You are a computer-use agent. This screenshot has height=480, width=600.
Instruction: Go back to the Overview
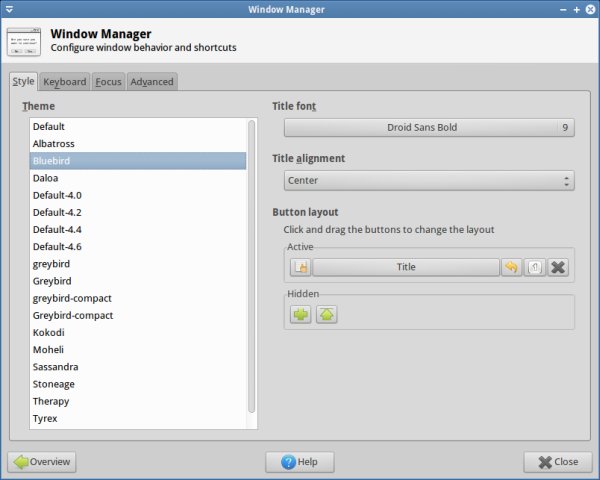click(x=42, y=462)
